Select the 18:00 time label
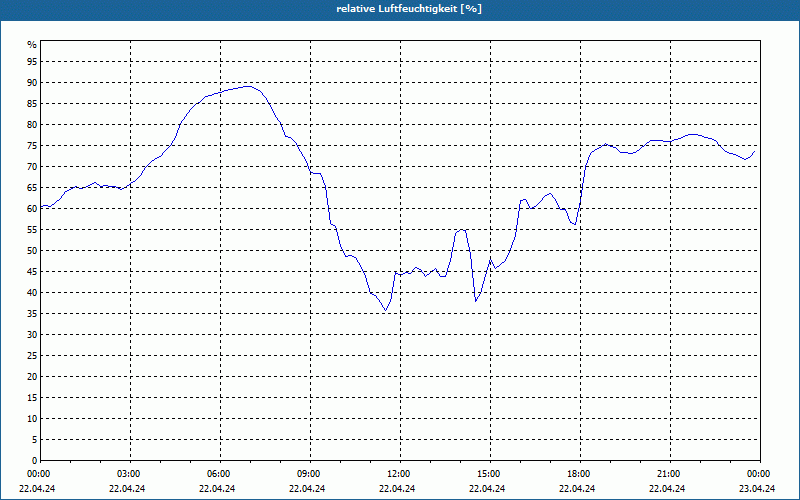This screenshot has width=800, height=500. pyautogui.click(x=580, y=474)
